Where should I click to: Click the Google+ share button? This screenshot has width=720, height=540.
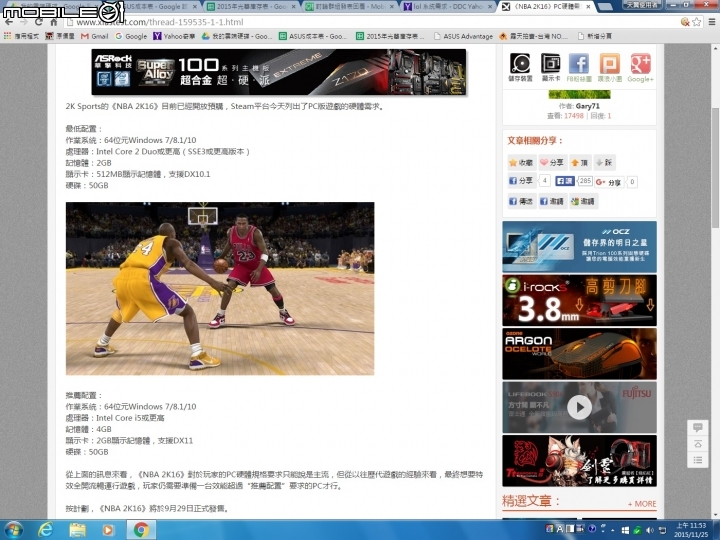click(609, 182)
